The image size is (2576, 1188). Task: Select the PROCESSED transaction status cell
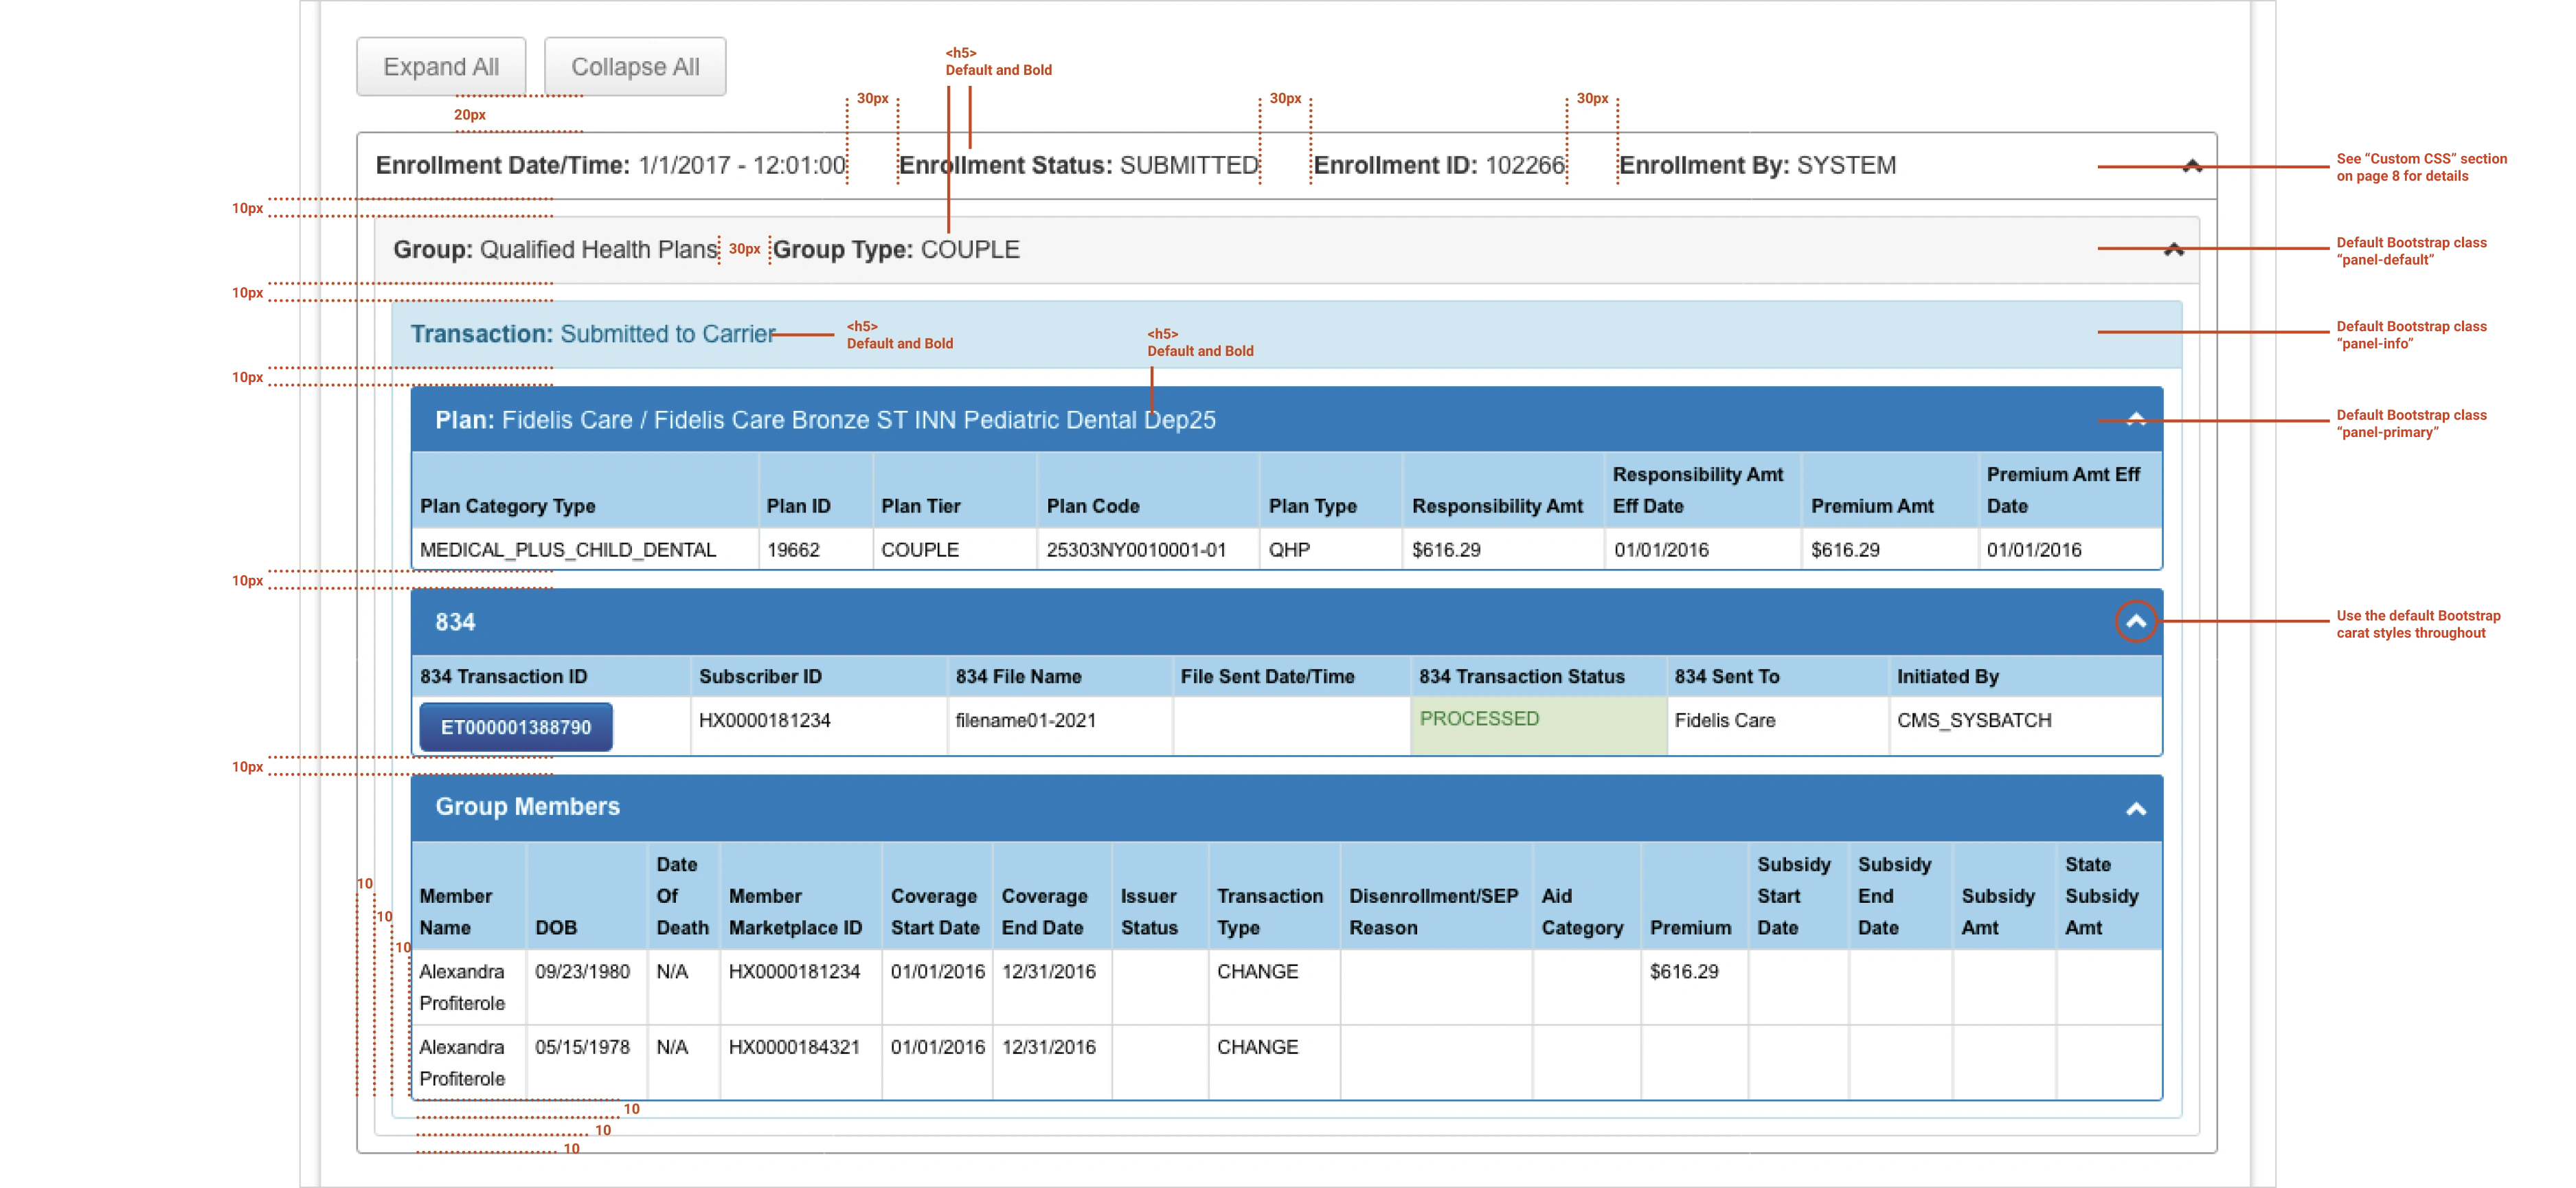pyautogui.click(x=1480, y=719)
